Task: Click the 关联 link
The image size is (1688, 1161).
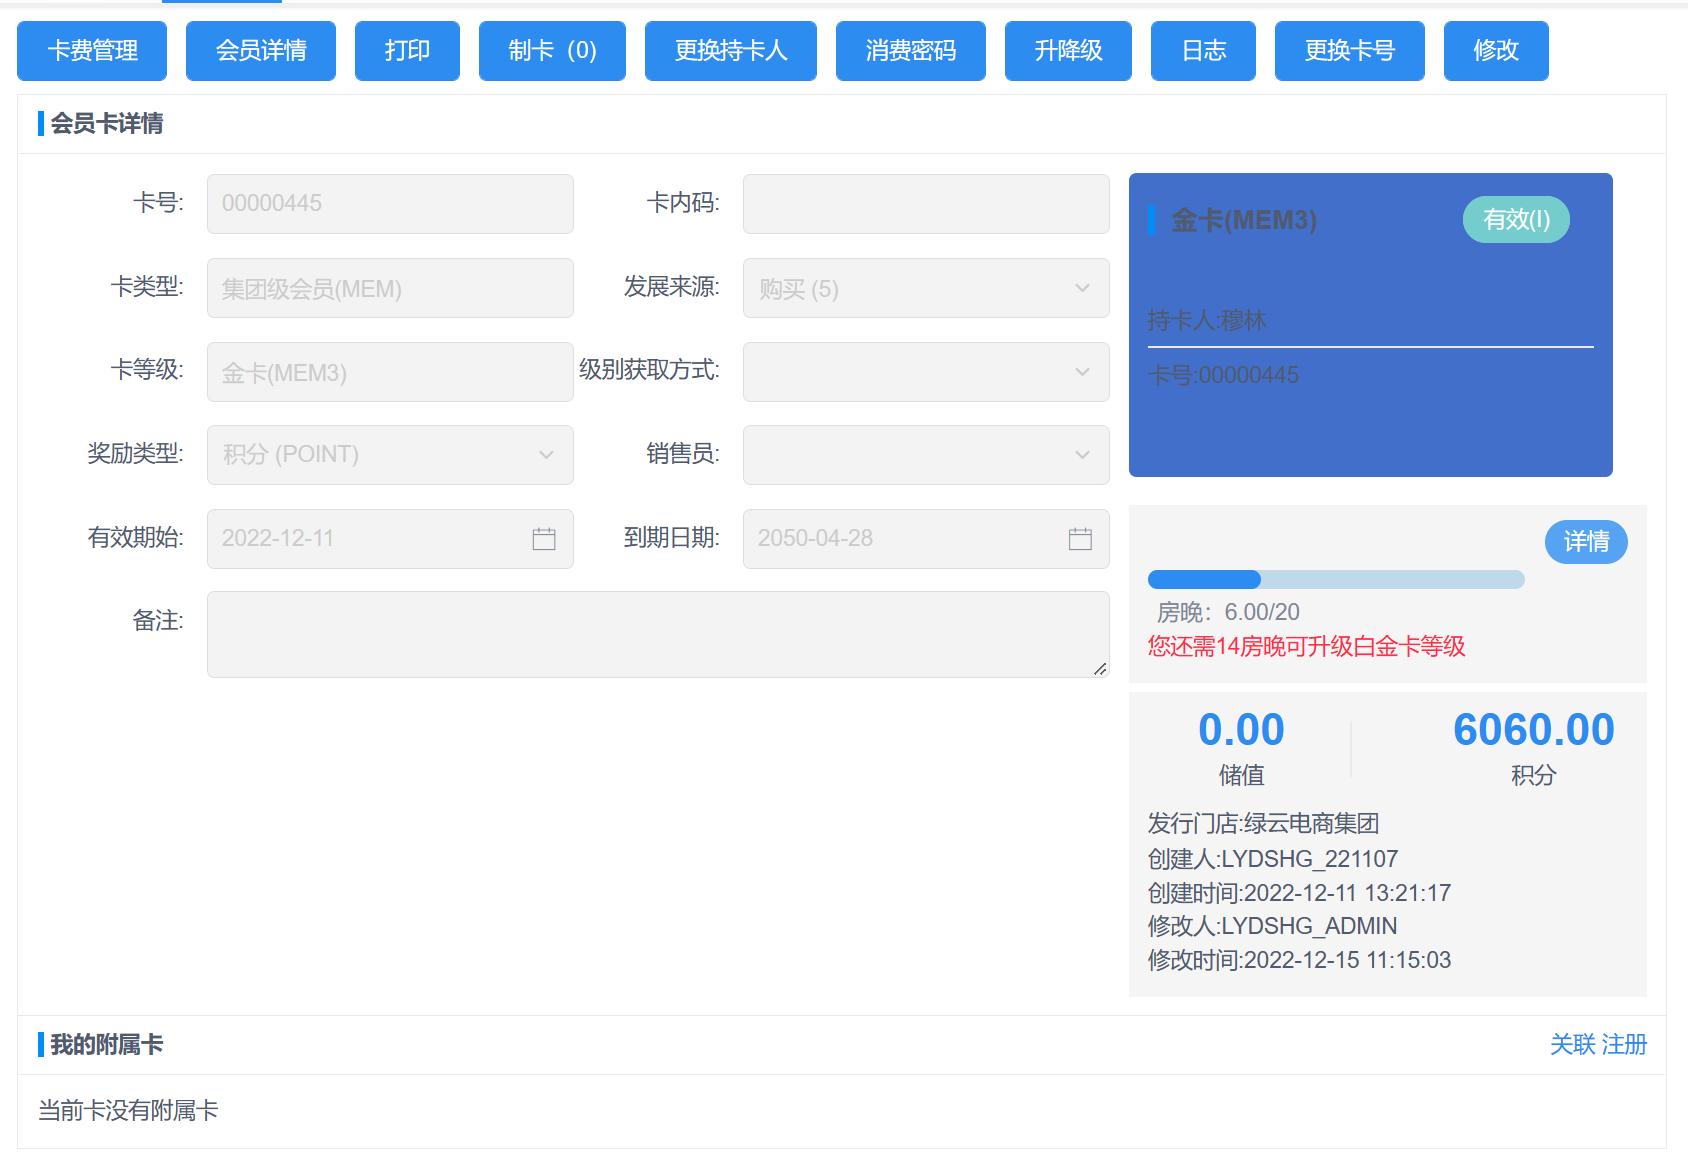Action: (x=1572, y=1045)
